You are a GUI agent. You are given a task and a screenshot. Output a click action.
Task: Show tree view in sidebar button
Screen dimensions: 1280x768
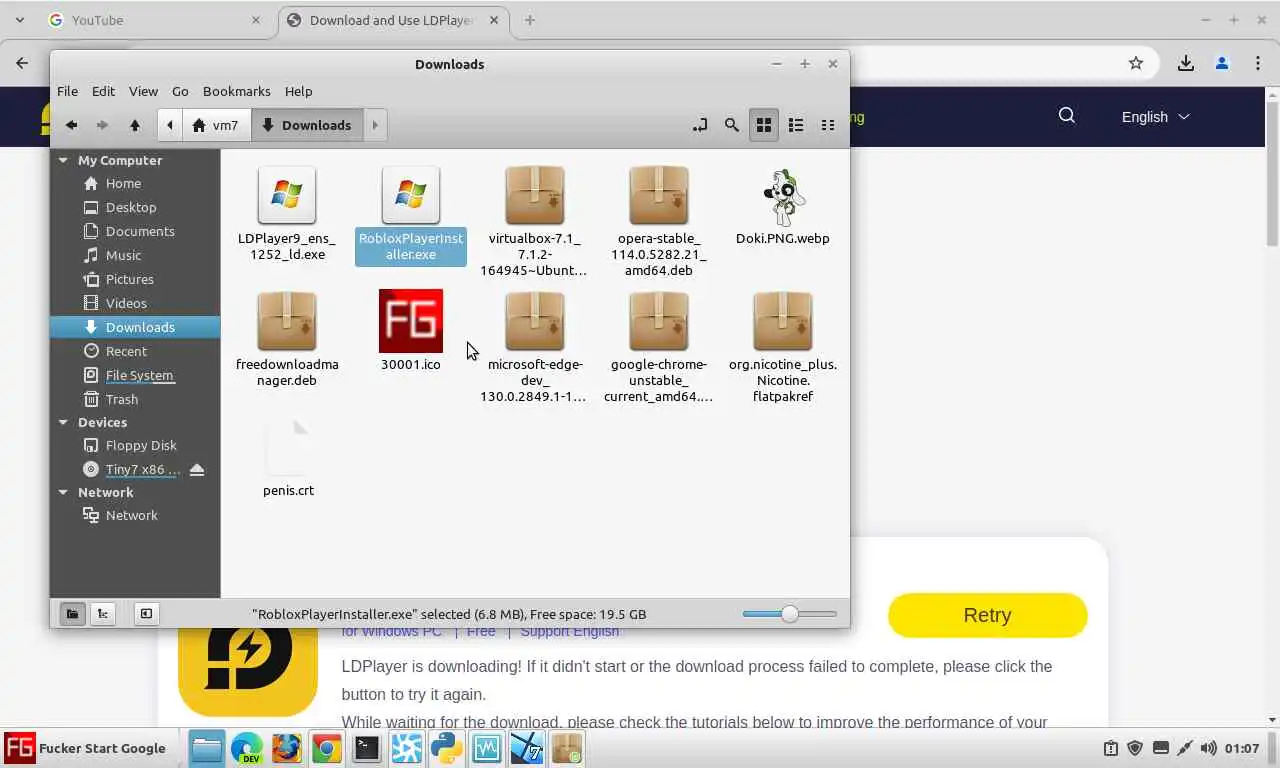click(103, 614)
